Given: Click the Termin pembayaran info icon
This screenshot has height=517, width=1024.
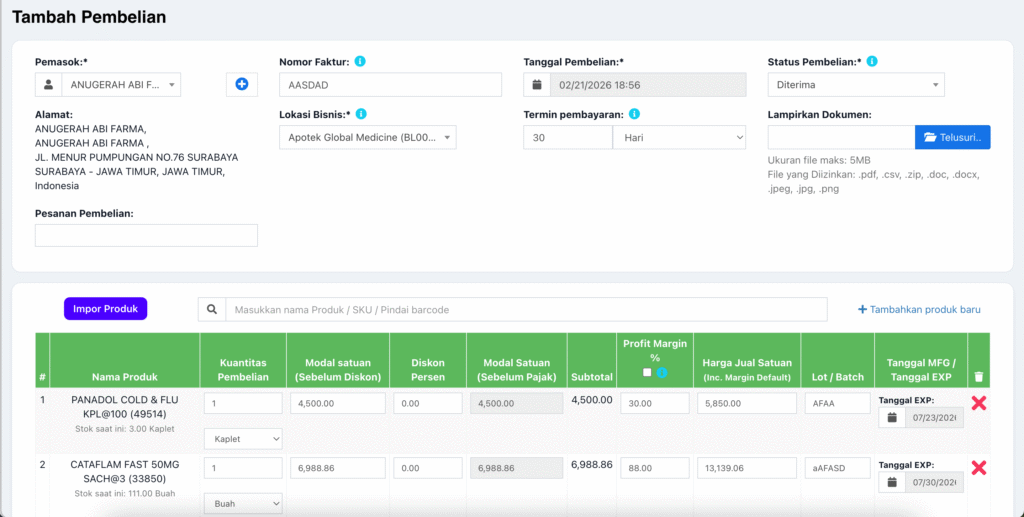Looking at the screenshot, I should click(635, 114).
